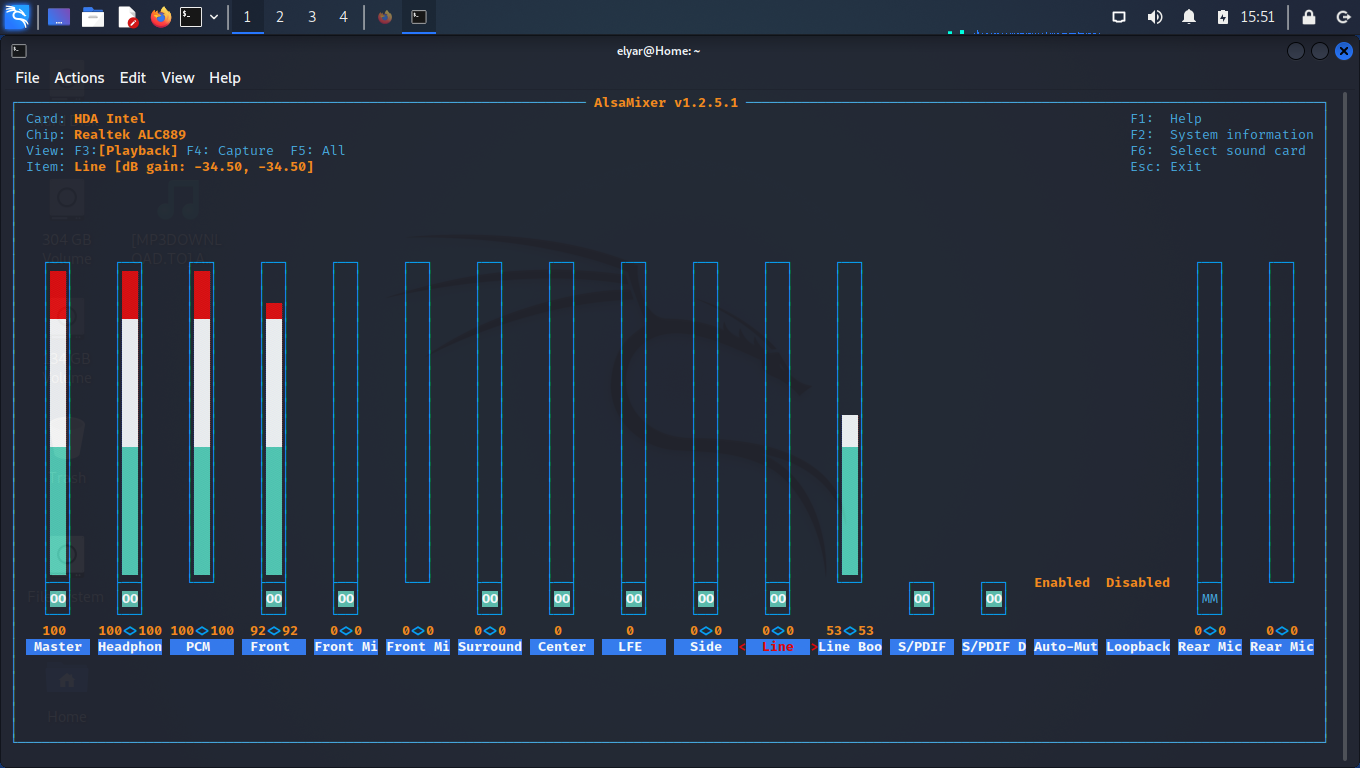Click the PCM volume slider bar
The height and width of the screenshot is (768, 1360).
tap(202, 422)
